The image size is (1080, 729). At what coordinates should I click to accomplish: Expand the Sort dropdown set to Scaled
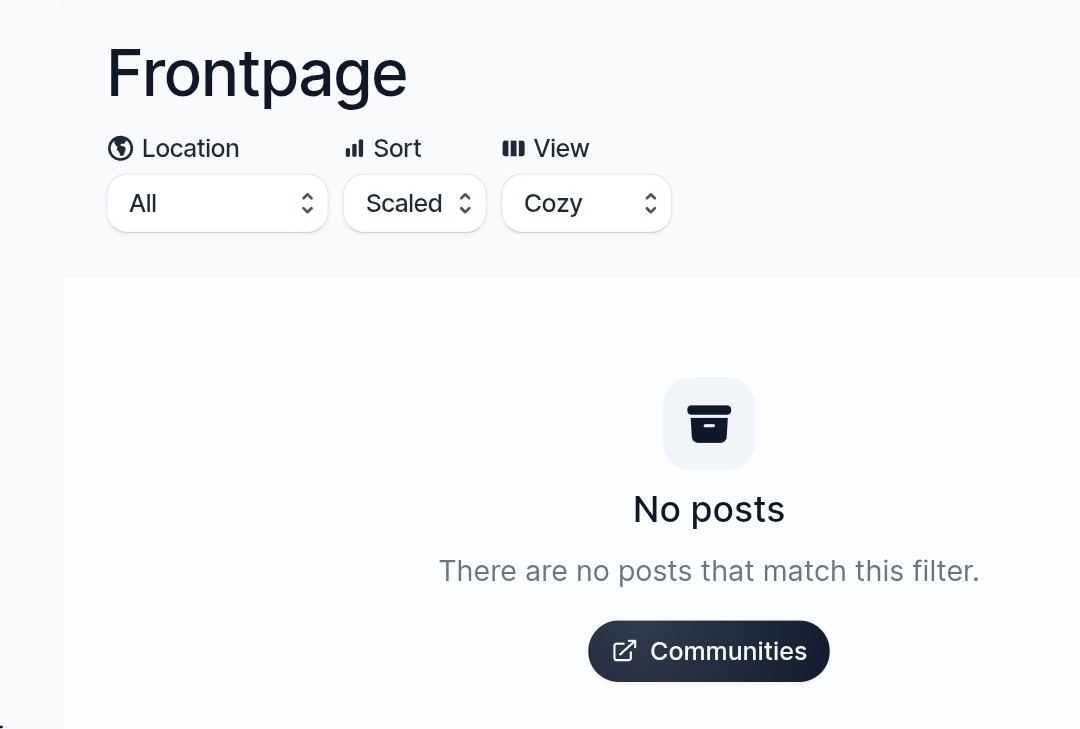click(414, 204)
